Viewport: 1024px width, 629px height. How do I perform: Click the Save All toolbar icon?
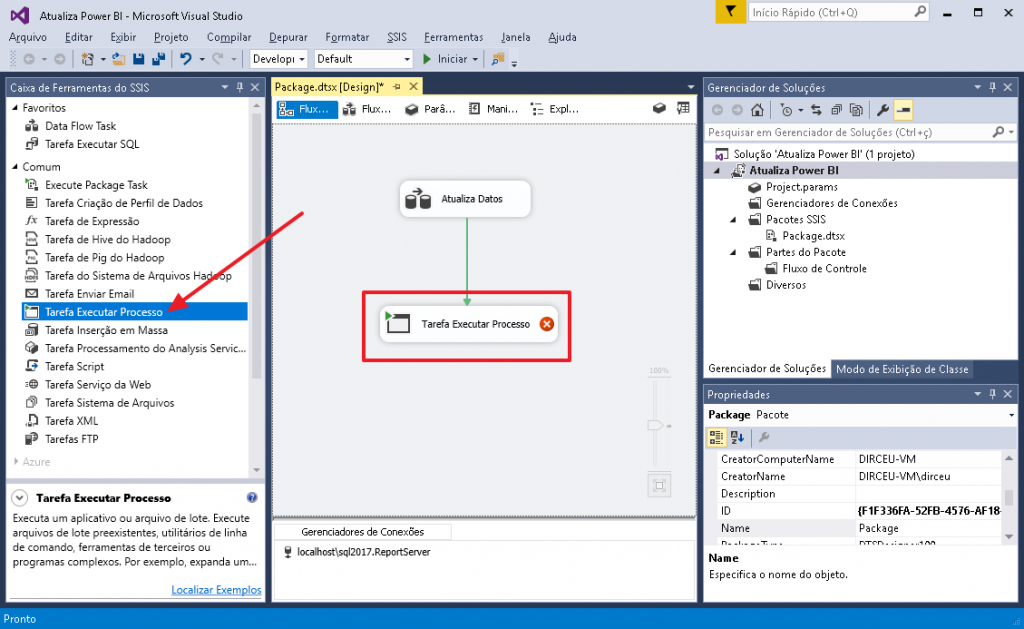click(158, 59)
